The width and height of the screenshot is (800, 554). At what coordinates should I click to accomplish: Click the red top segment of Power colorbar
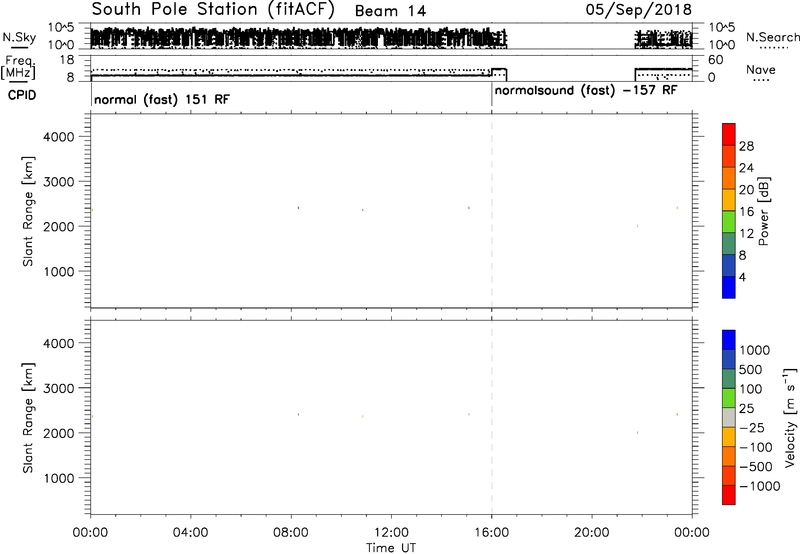click(729, 135)
